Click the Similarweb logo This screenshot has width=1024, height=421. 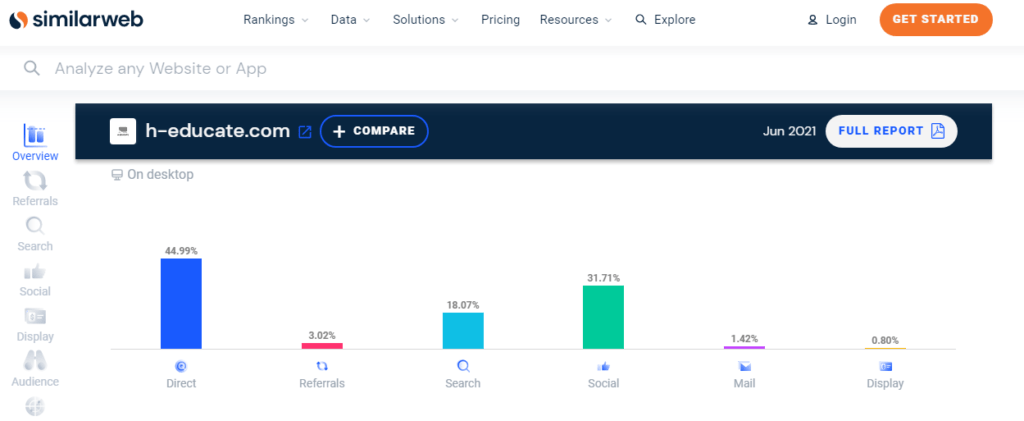(x=76, y=20)
